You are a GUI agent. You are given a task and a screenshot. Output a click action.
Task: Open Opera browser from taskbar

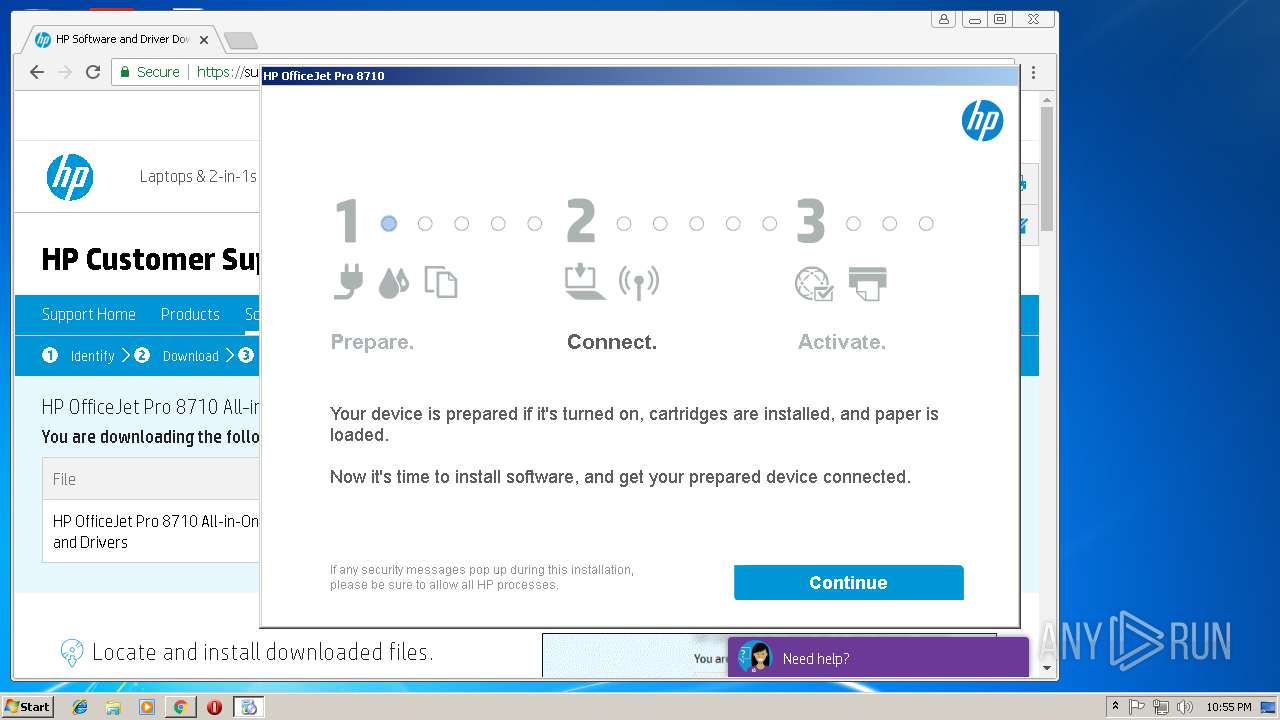tap(214, 707)
